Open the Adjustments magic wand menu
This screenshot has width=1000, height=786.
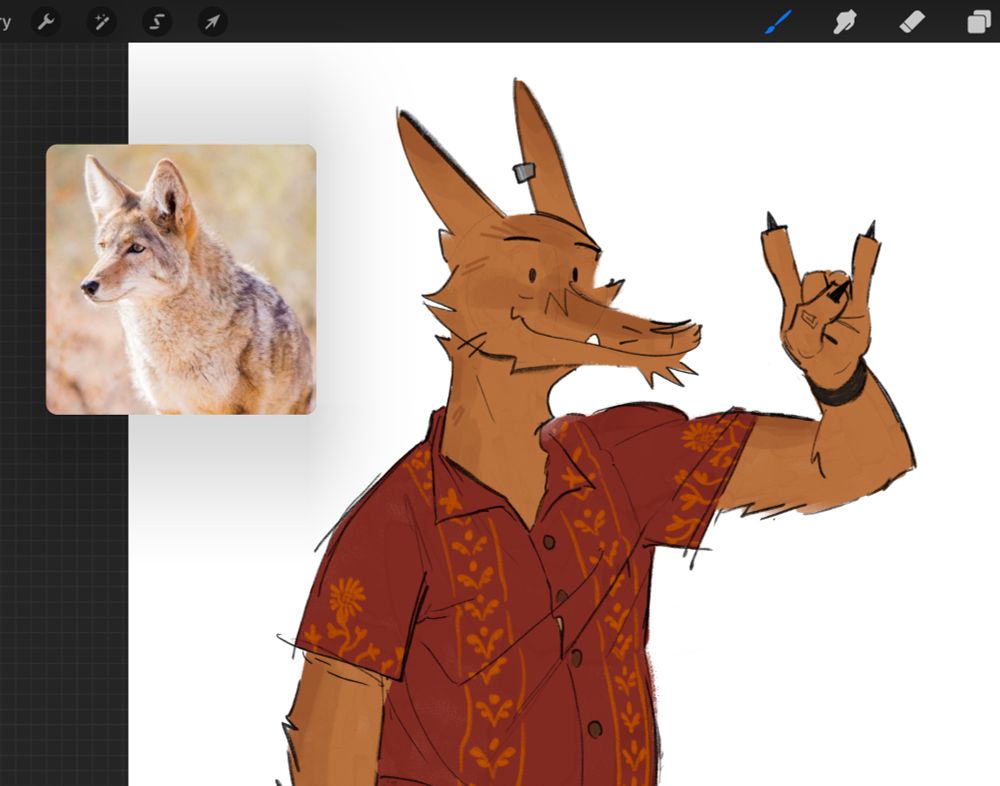click(x=101, y=22)
